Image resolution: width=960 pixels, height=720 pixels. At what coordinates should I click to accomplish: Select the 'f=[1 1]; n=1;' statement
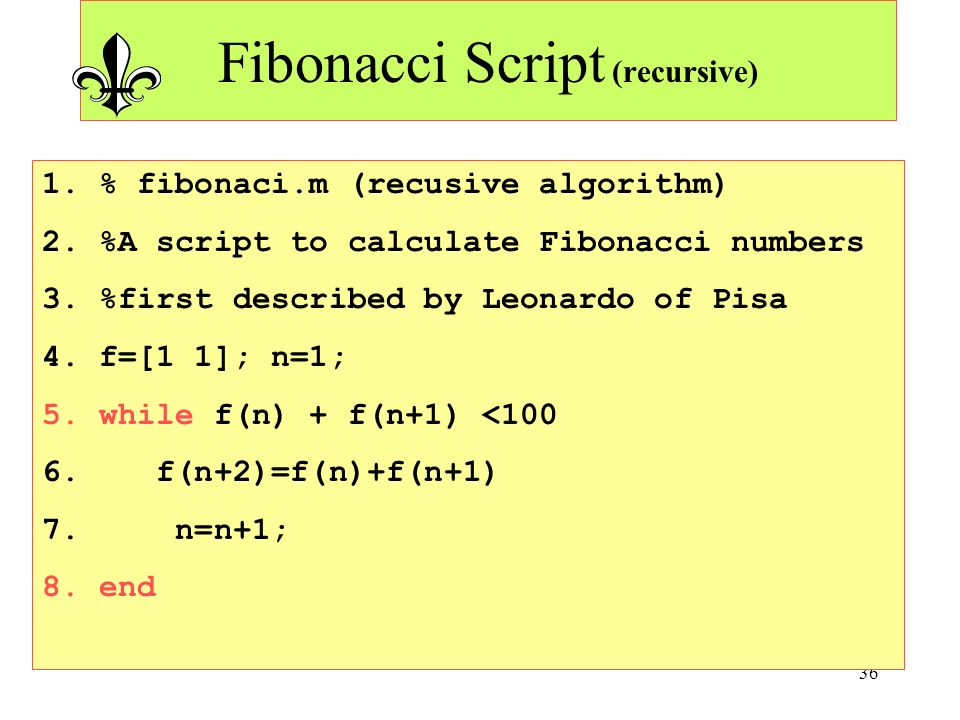click(x=222, y=356)
